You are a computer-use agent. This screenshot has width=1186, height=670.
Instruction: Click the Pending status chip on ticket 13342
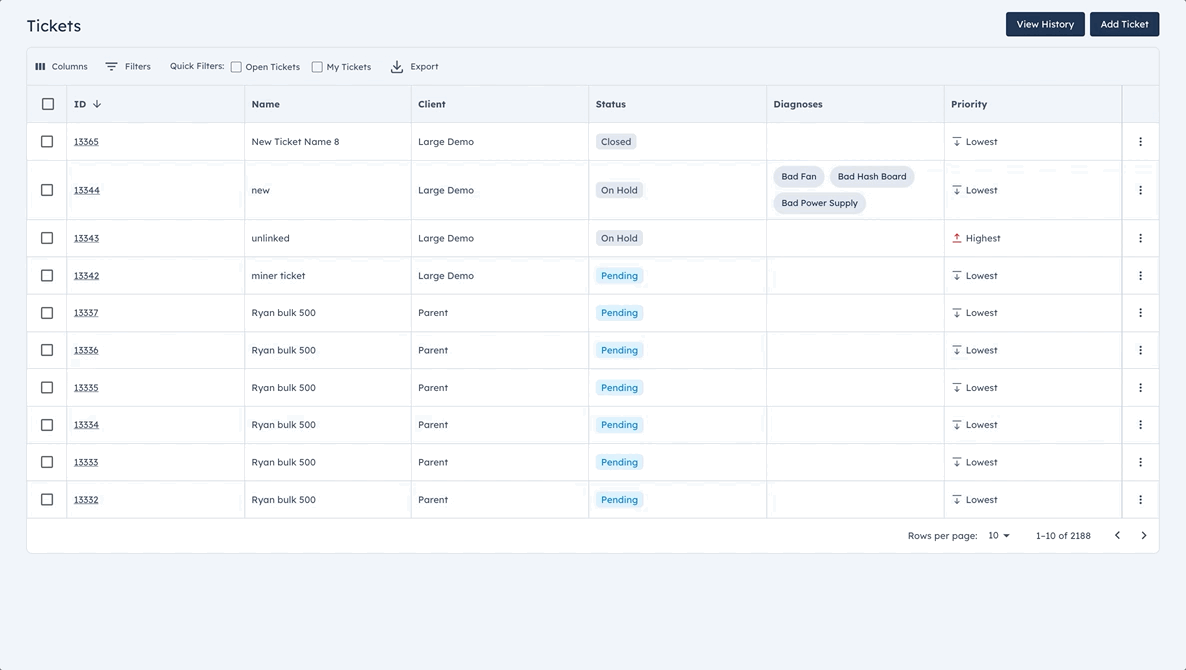619,275
